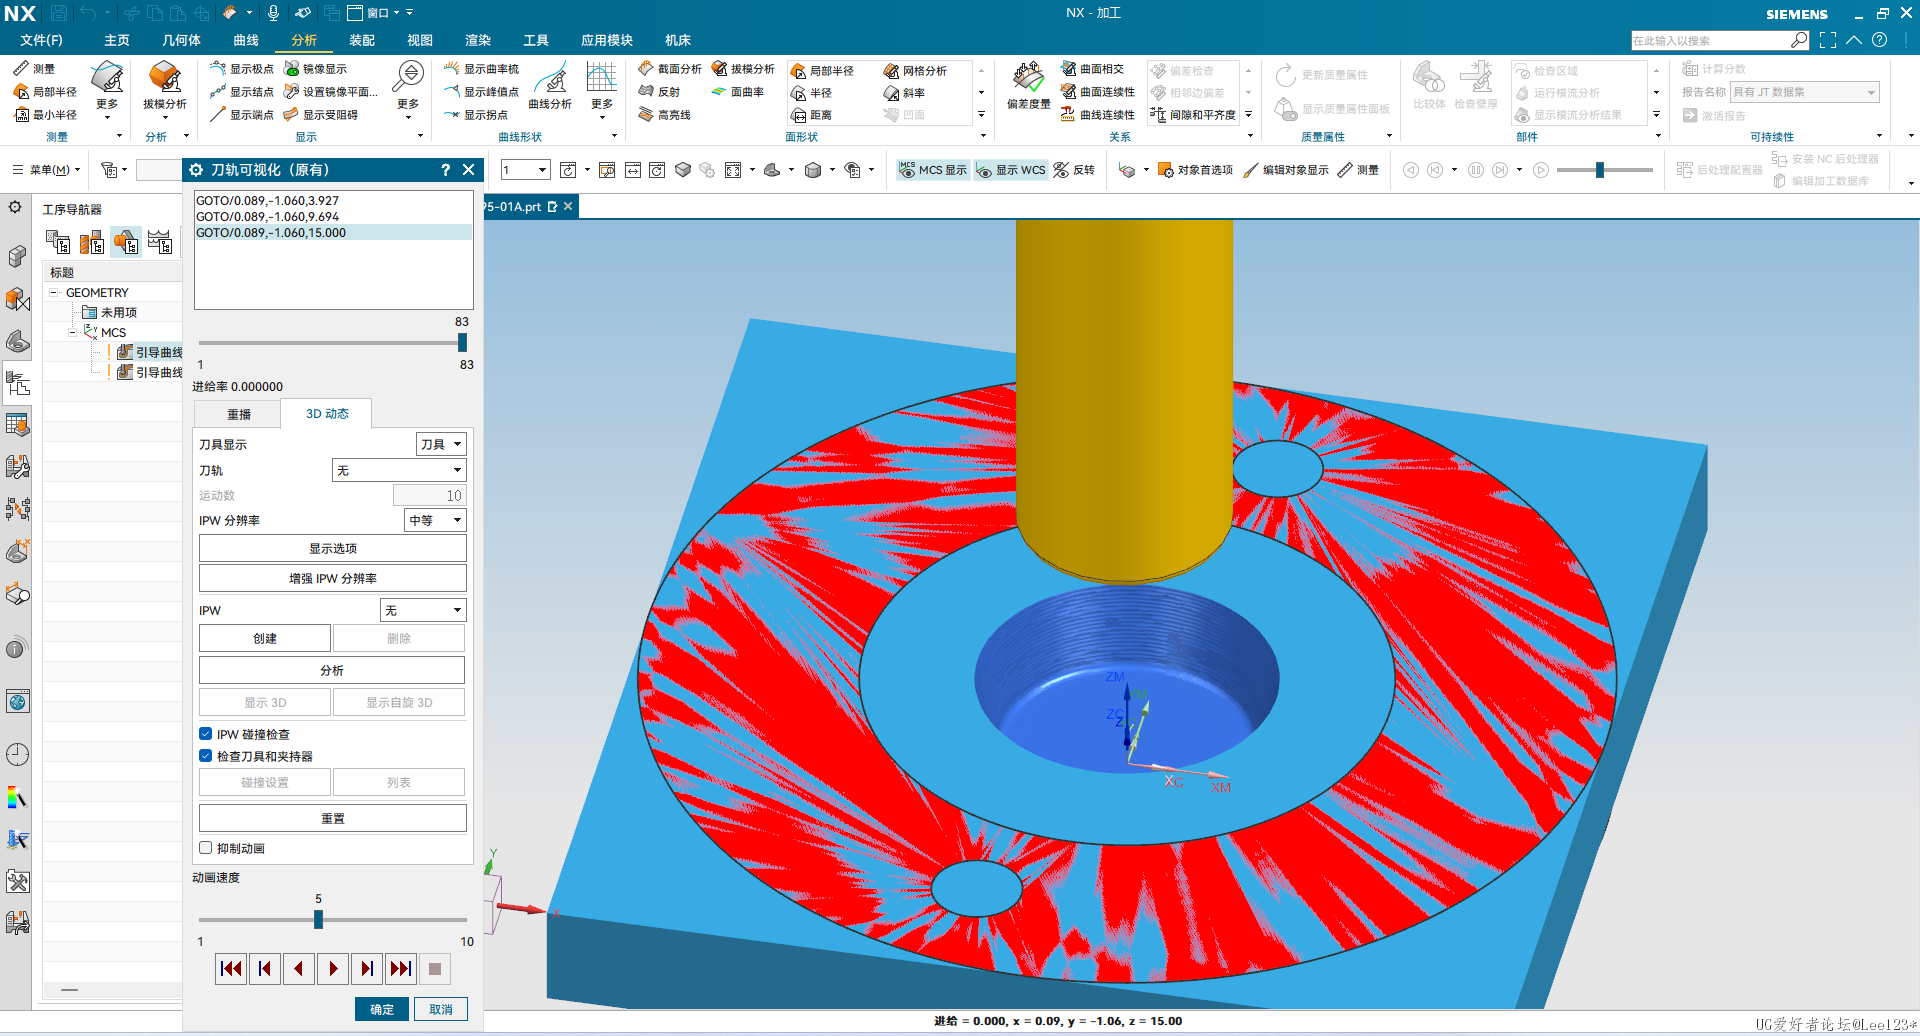Open Deviation Gauge (偏差度量) tool

pyautogui.click(x=1029, y=86)
